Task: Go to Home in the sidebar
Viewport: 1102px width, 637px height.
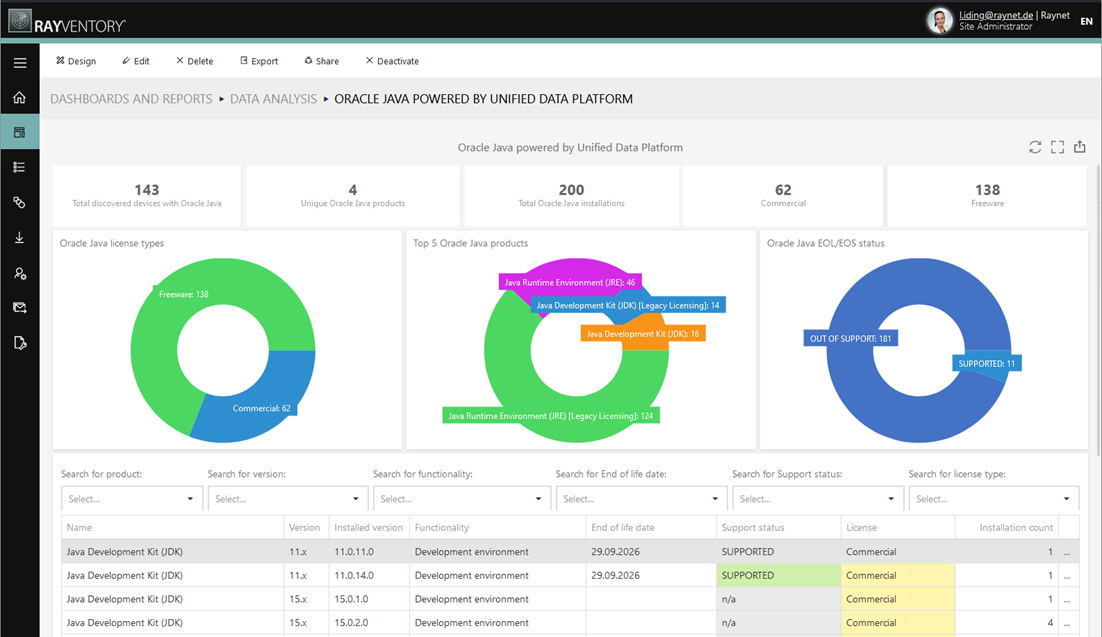Action: 19,98
